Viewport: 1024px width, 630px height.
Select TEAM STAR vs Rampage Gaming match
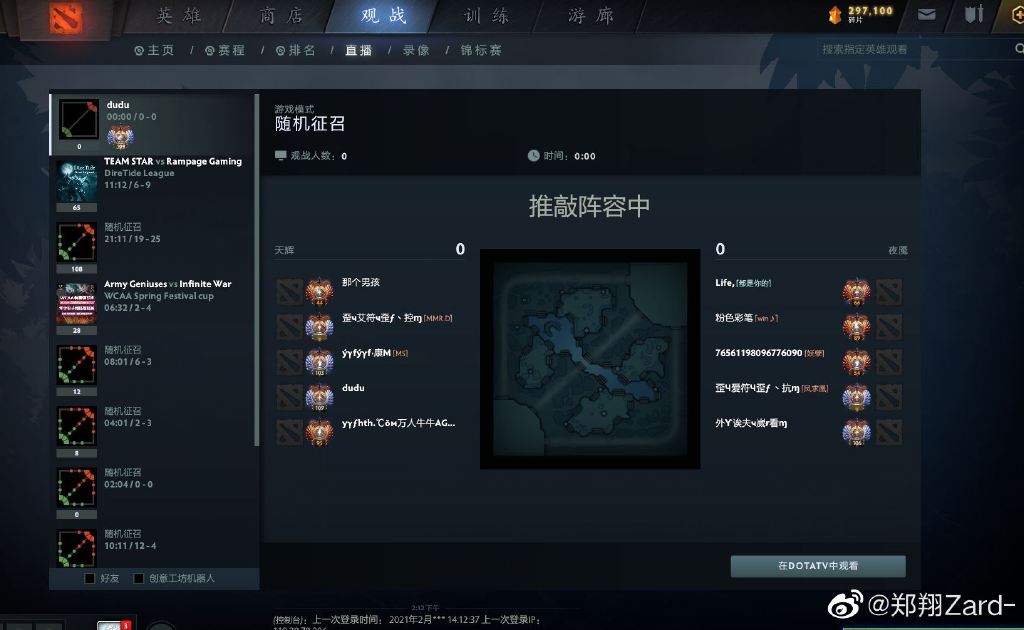pyautogui.click(x=151, y=184)
